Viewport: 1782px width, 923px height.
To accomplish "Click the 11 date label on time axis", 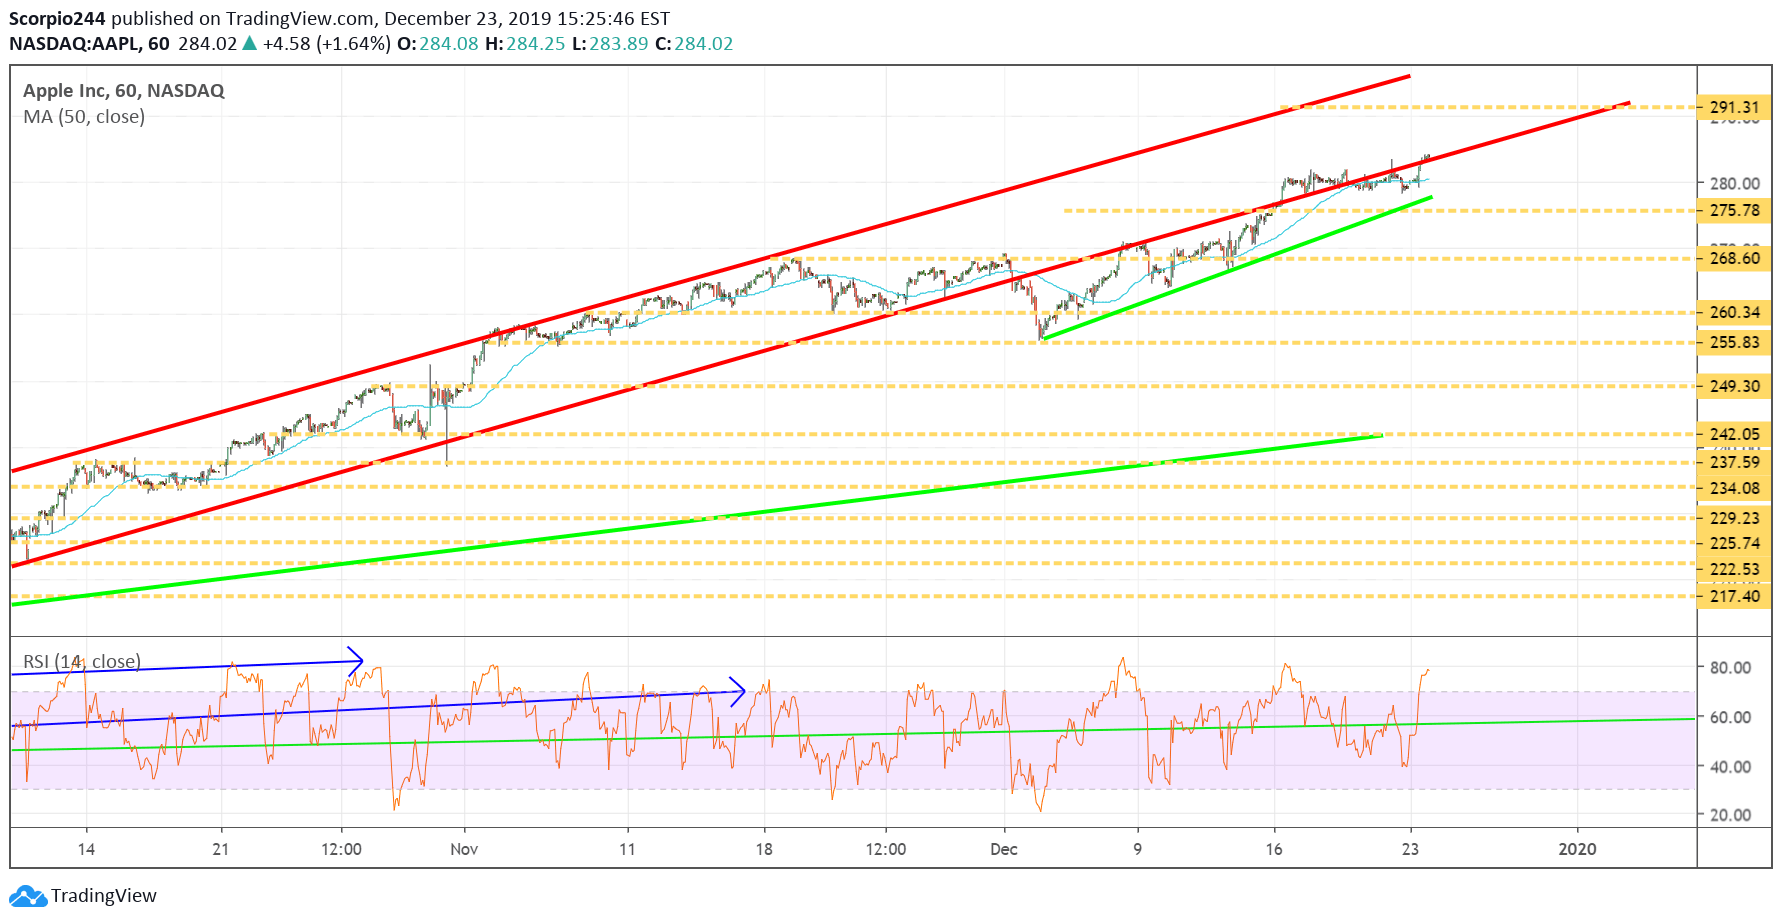I will pos(627,849).
